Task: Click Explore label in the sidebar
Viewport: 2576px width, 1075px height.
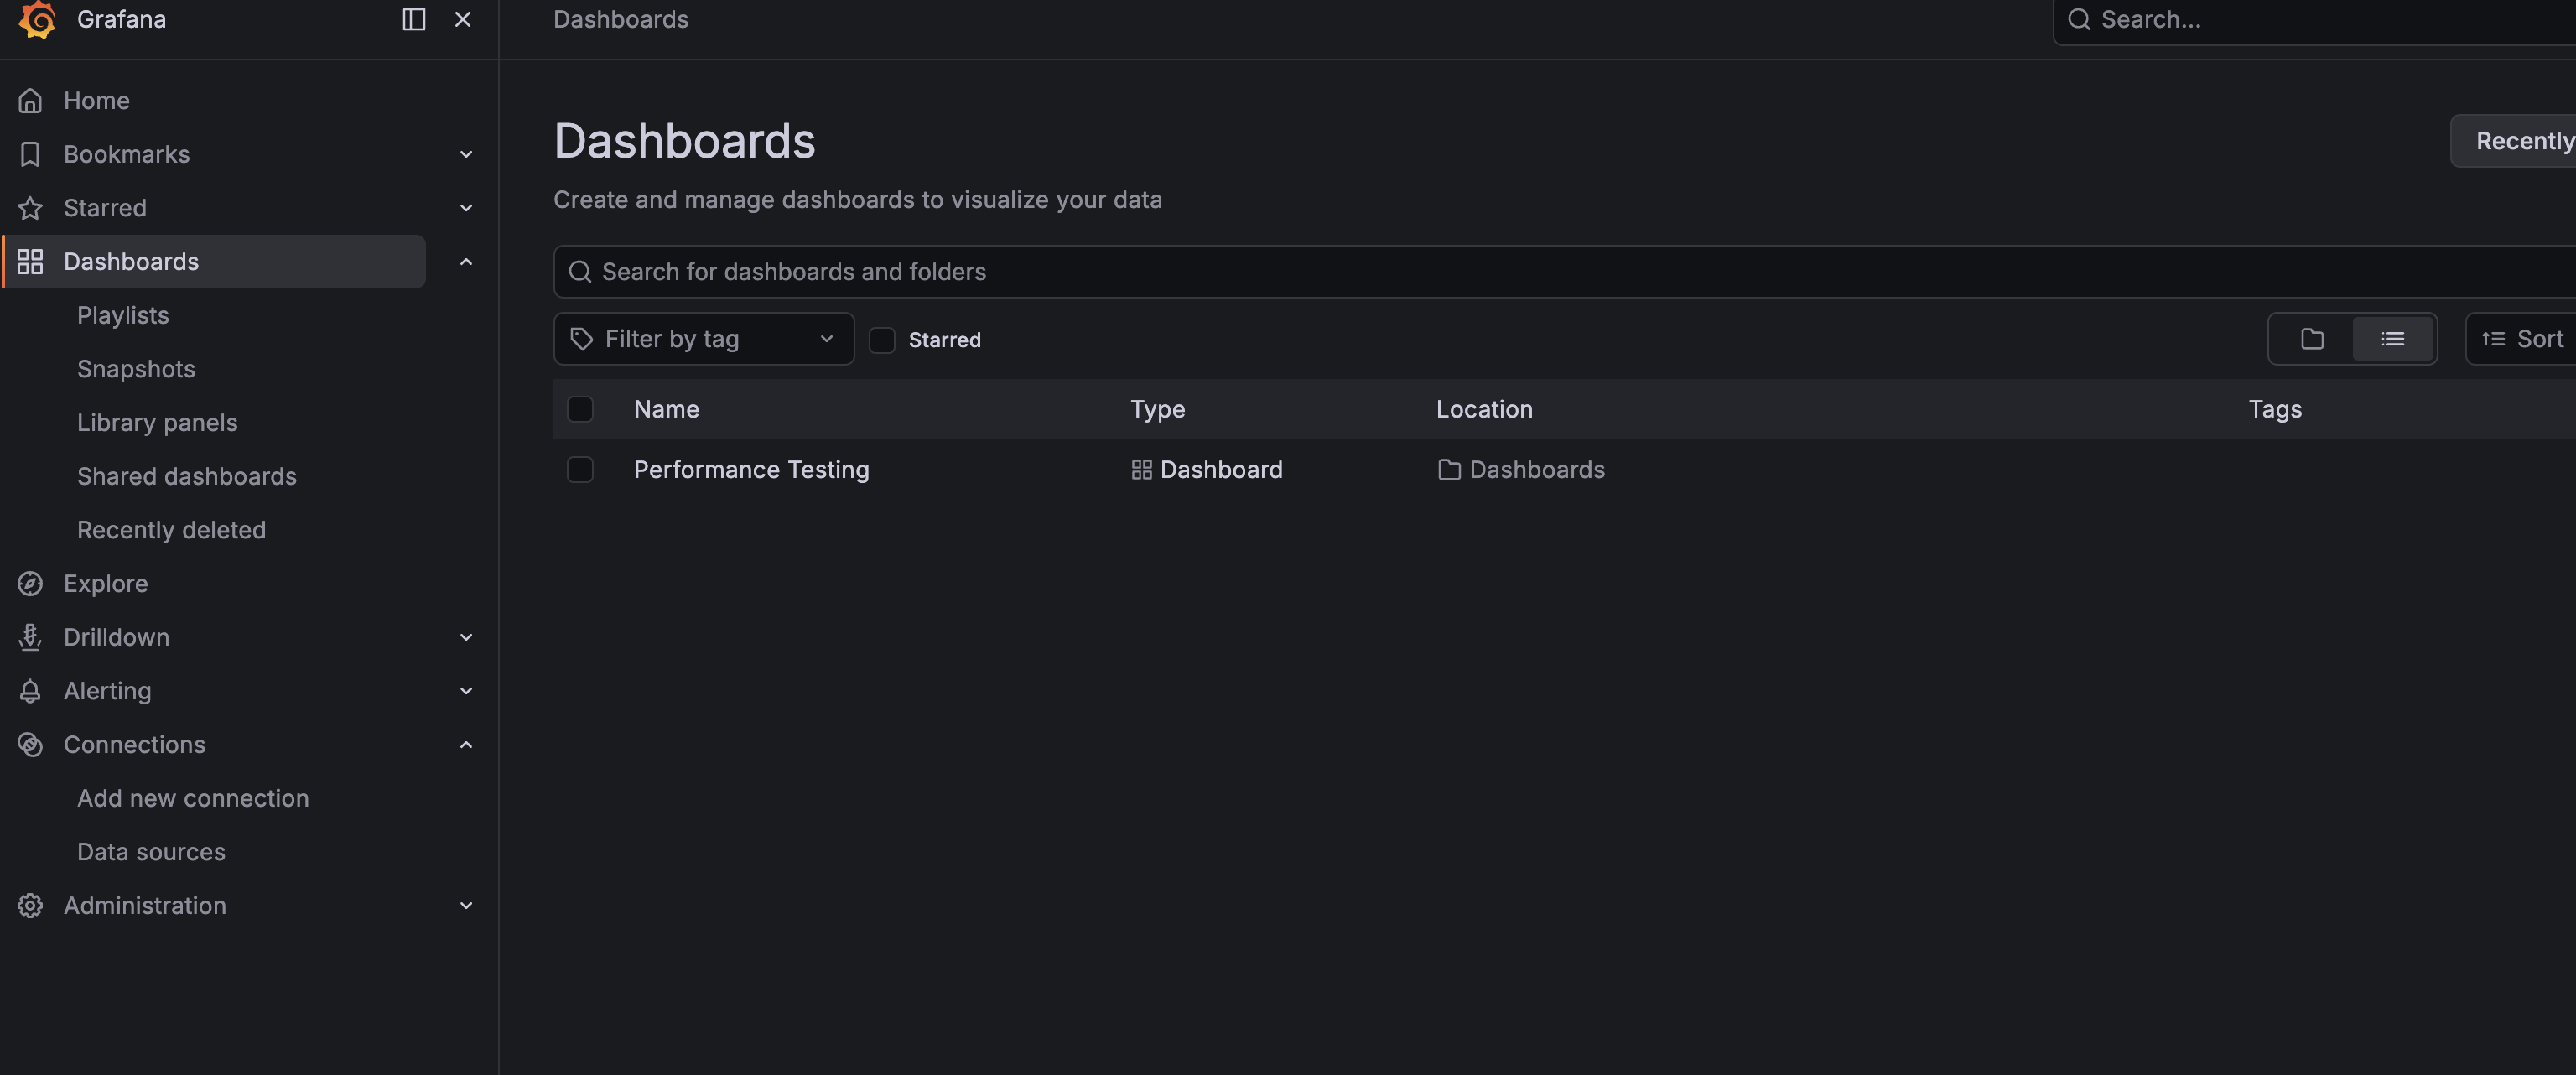Action: (106, 583)
